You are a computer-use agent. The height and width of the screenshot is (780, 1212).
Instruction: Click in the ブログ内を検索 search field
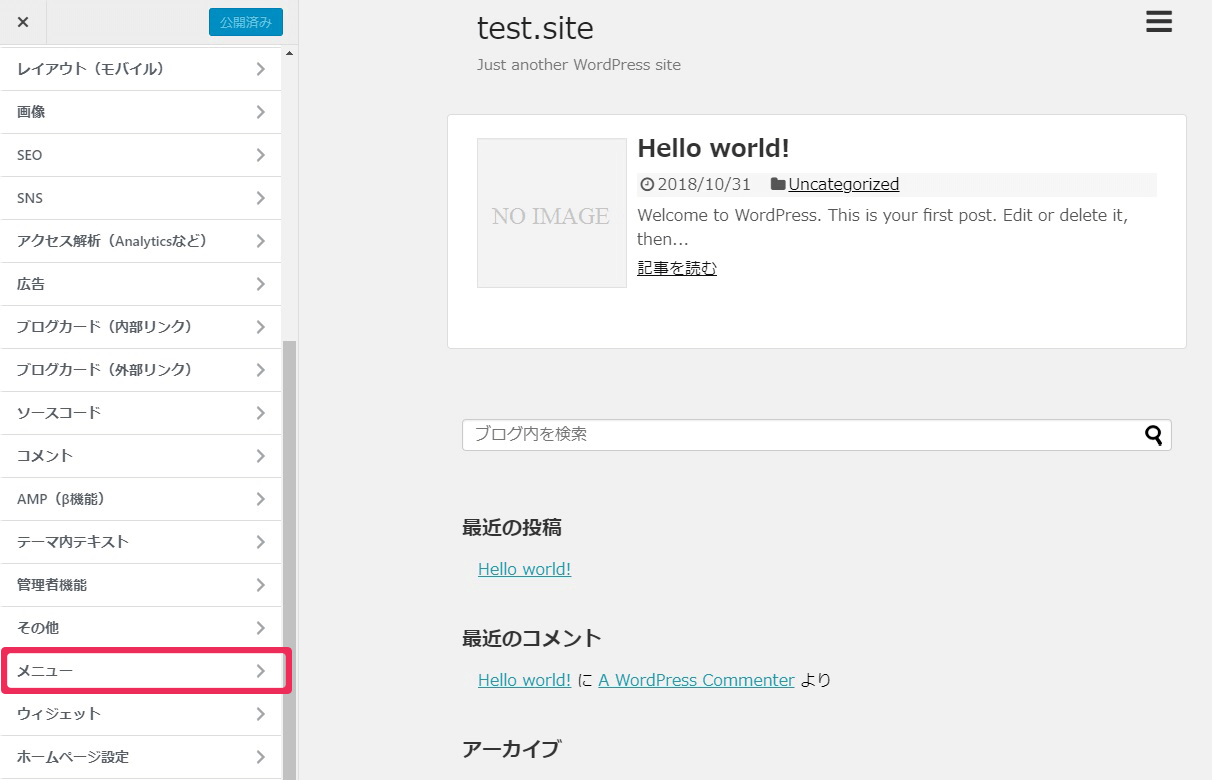(800, 435)
